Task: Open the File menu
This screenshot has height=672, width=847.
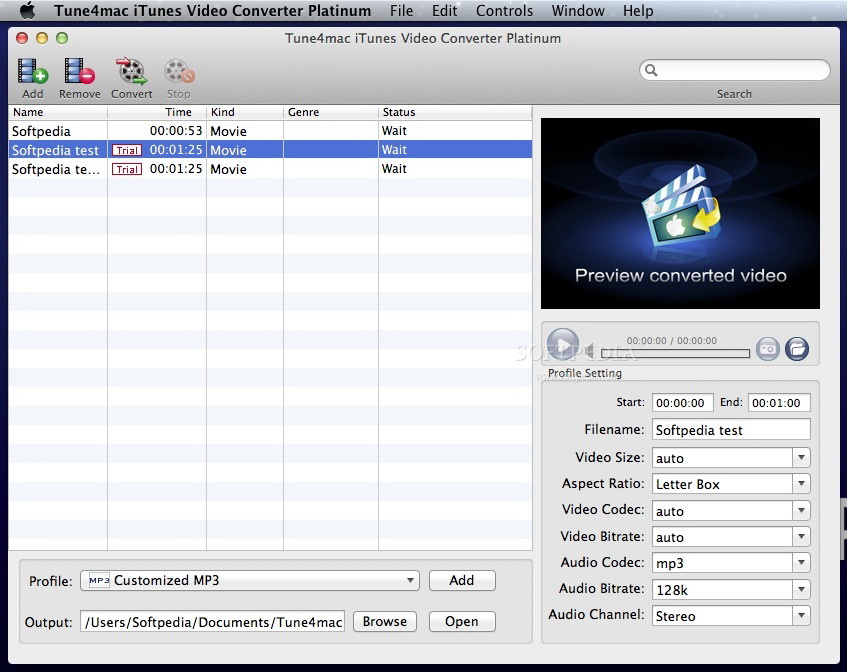Action: (401, 11)
